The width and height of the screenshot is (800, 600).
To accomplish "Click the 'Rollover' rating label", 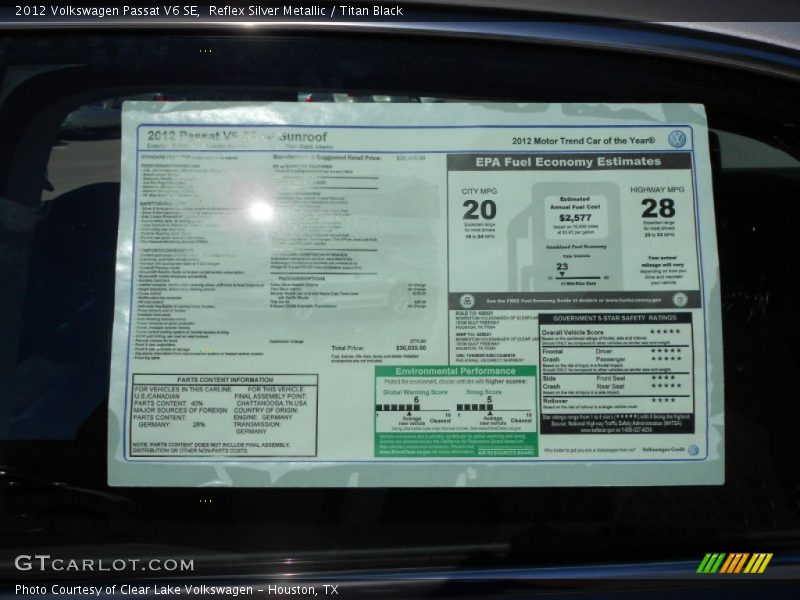I will pos(555,401).
